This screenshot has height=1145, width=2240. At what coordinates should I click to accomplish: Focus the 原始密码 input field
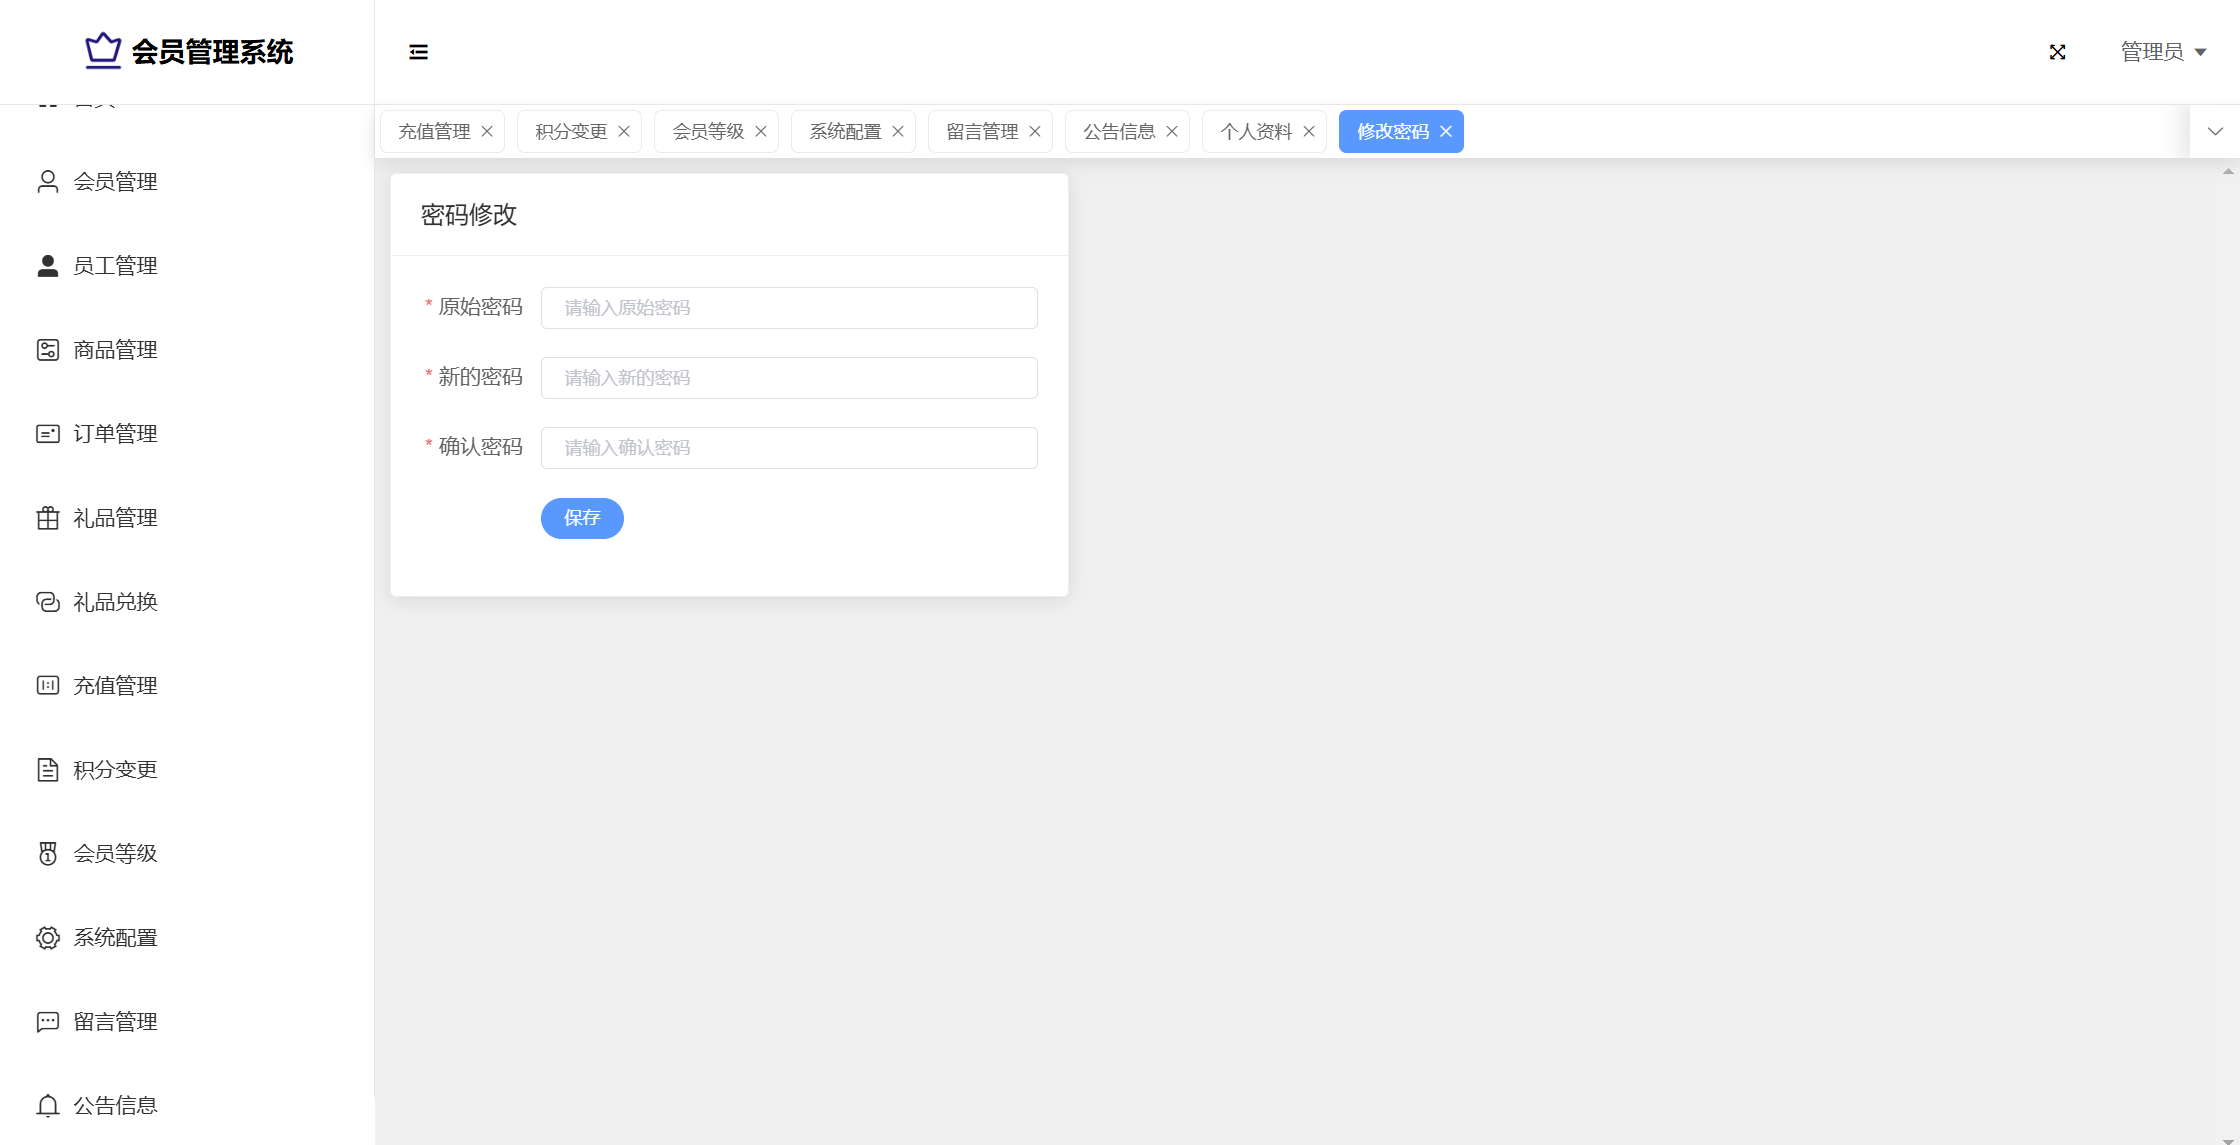788,308
